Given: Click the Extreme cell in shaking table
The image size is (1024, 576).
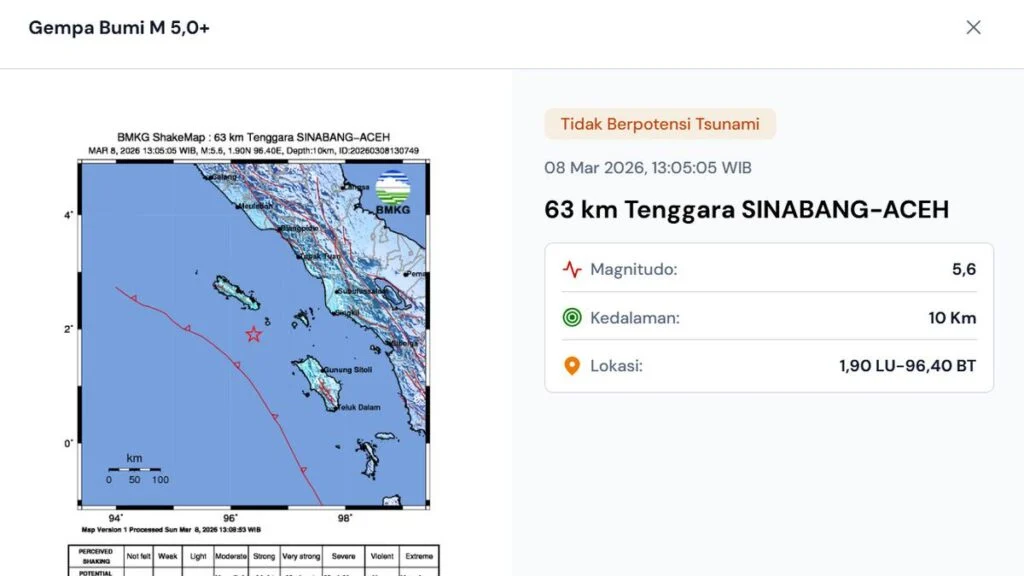Looking at the screenshot, I should 419,556.
